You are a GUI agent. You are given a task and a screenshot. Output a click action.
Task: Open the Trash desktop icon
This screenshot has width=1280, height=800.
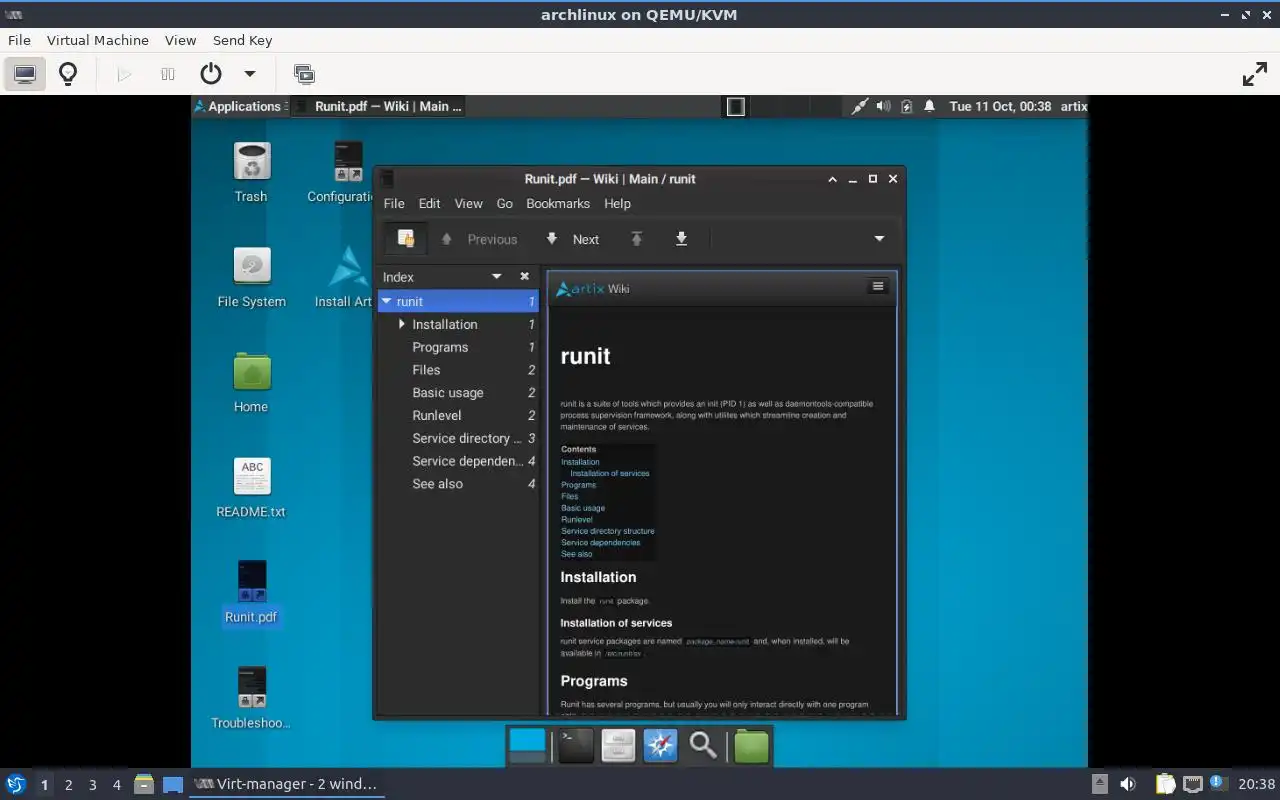point(251,172)
